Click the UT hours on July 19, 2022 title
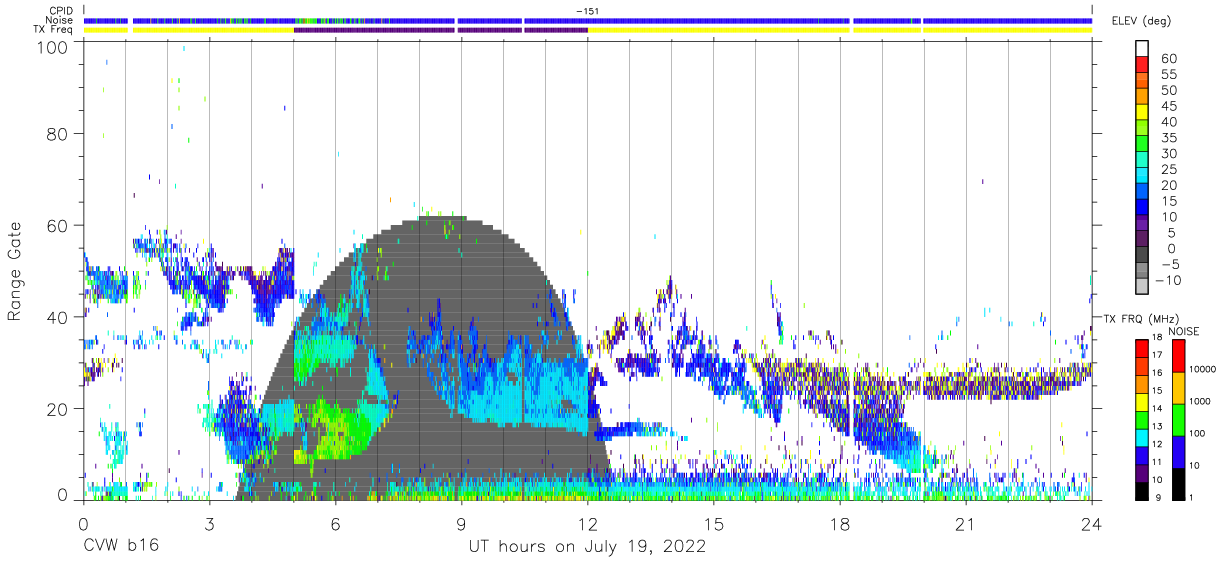Image resolution: width=1228 pixels, height=567 pixels. tap(587, 548)
